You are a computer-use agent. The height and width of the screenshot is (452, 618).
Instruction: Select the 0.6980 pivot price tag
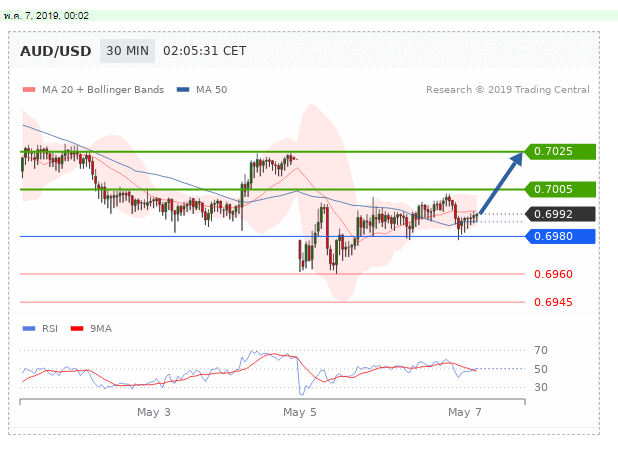click(x=560, y=236)
